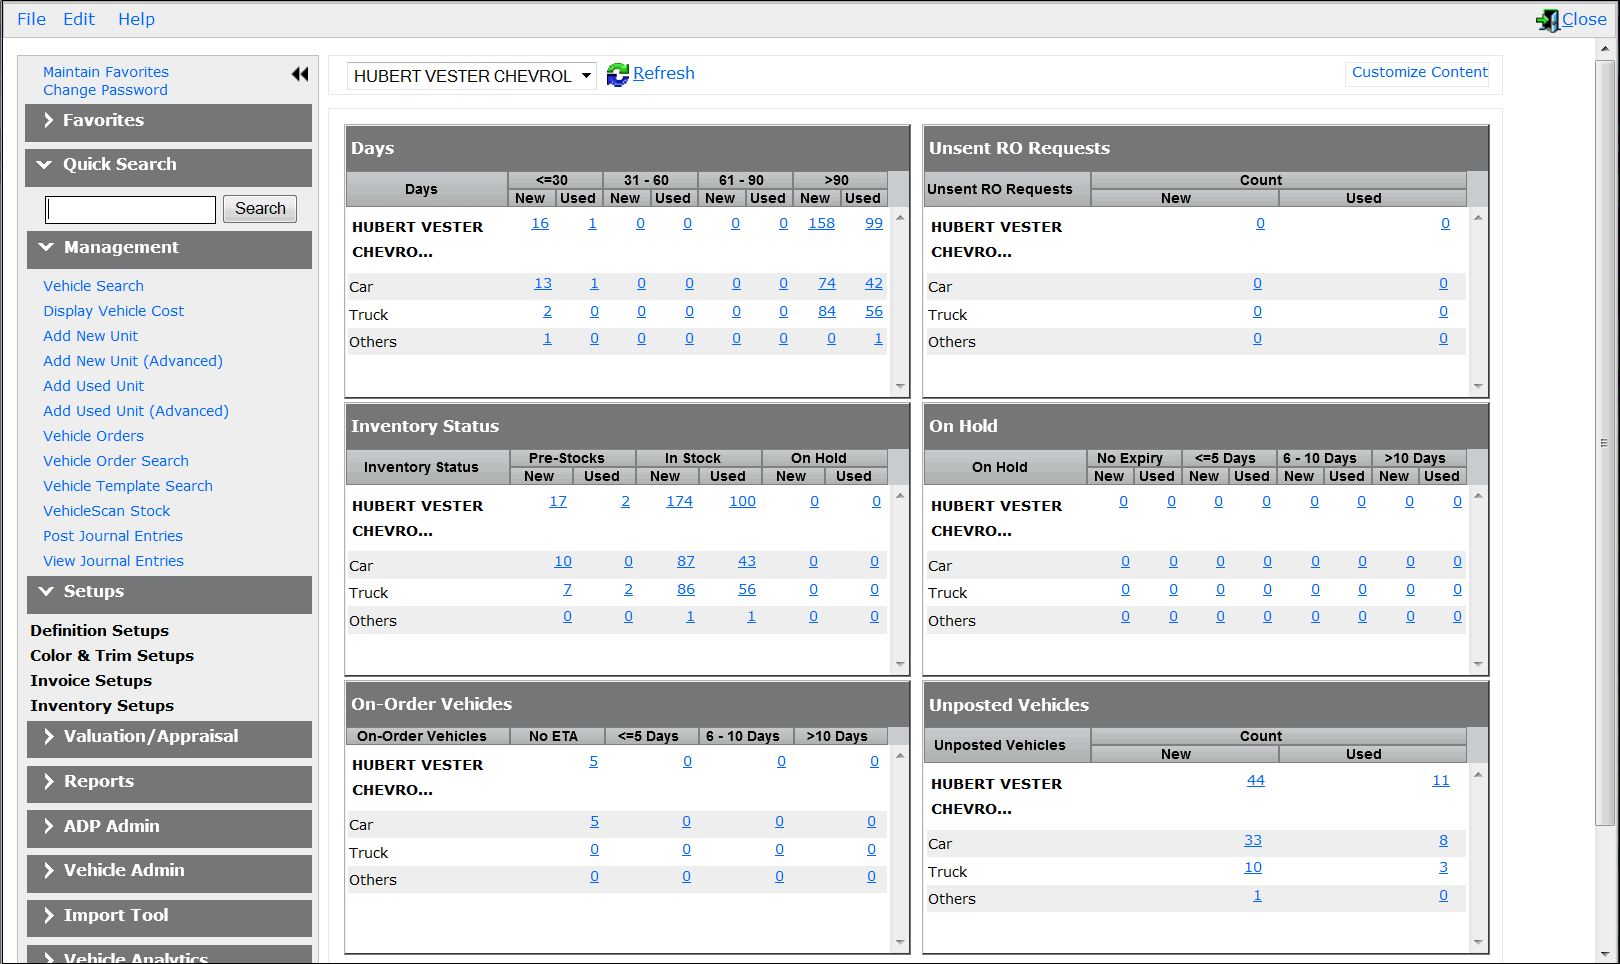Image resolution: width=1620 pixels, height=964 pixels.
Task: Click Unposted Vehicles panel scroll down arrow
Action: [1478, 942]
